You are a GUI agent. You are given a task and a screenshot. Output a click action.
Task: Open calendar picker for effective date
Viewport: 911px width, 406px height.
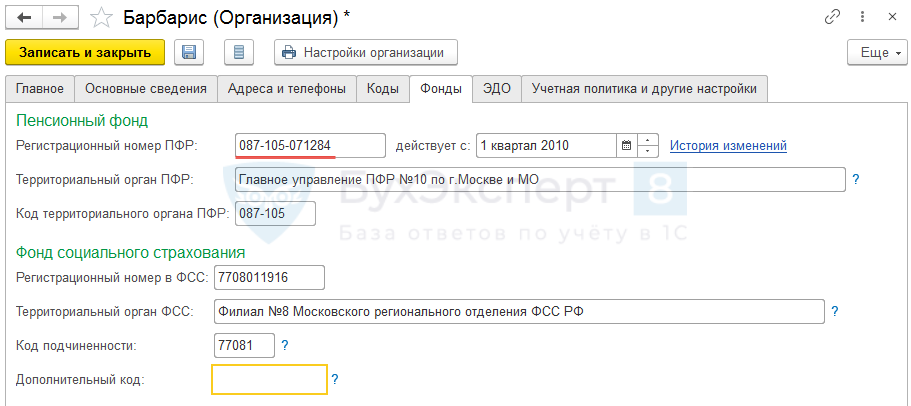coord(626,146)
